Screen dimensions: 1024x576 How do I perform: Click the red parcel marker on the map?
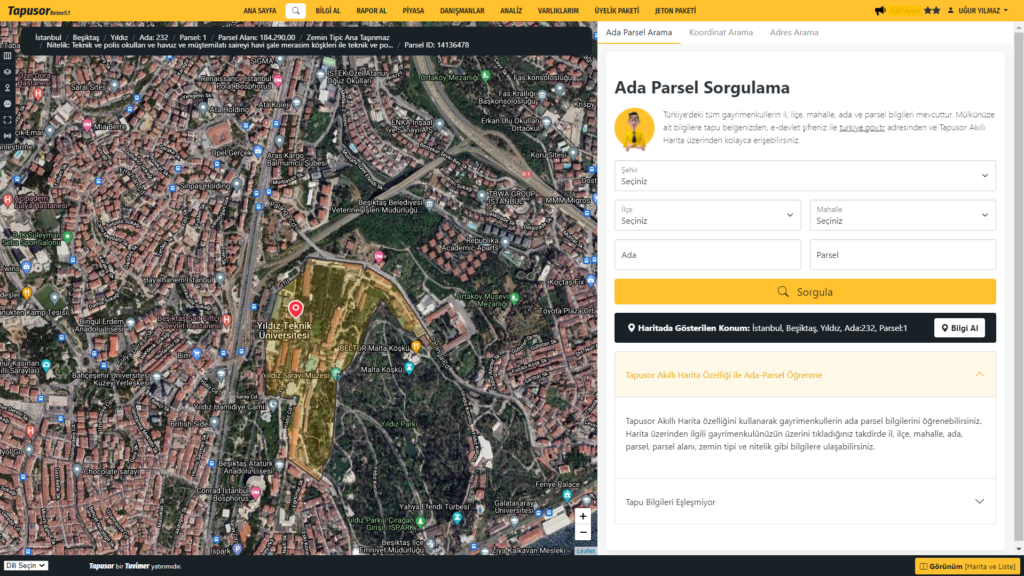[x=295, y=309]
